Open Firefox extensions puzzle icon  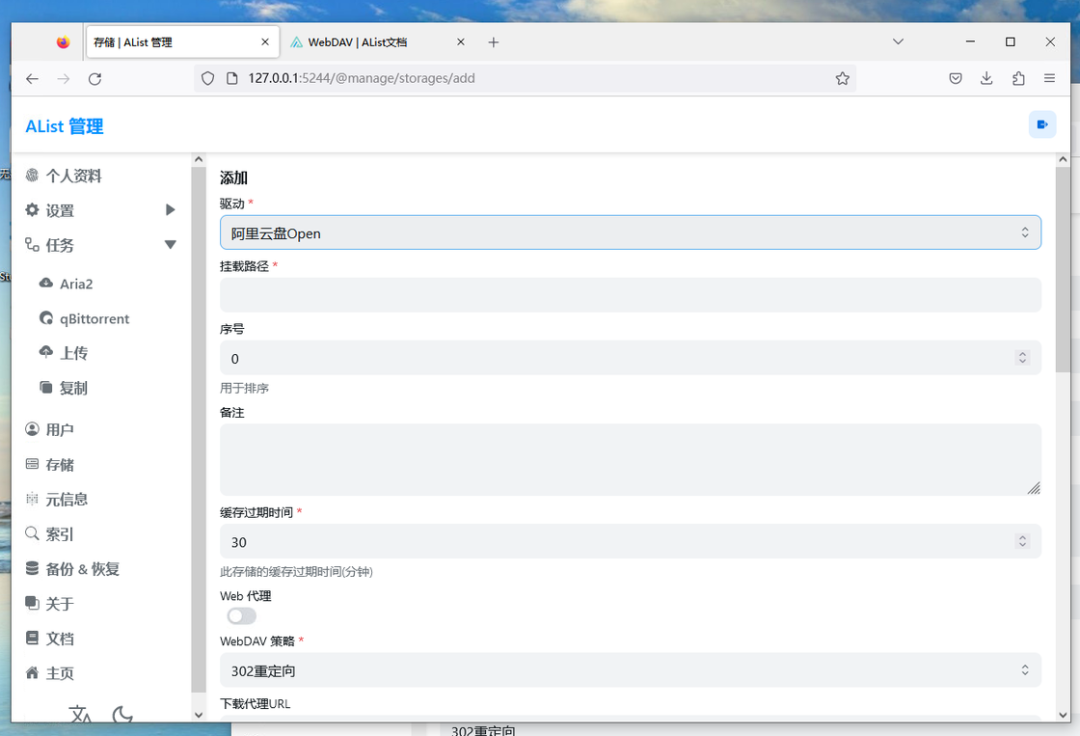click(1018, 78)
